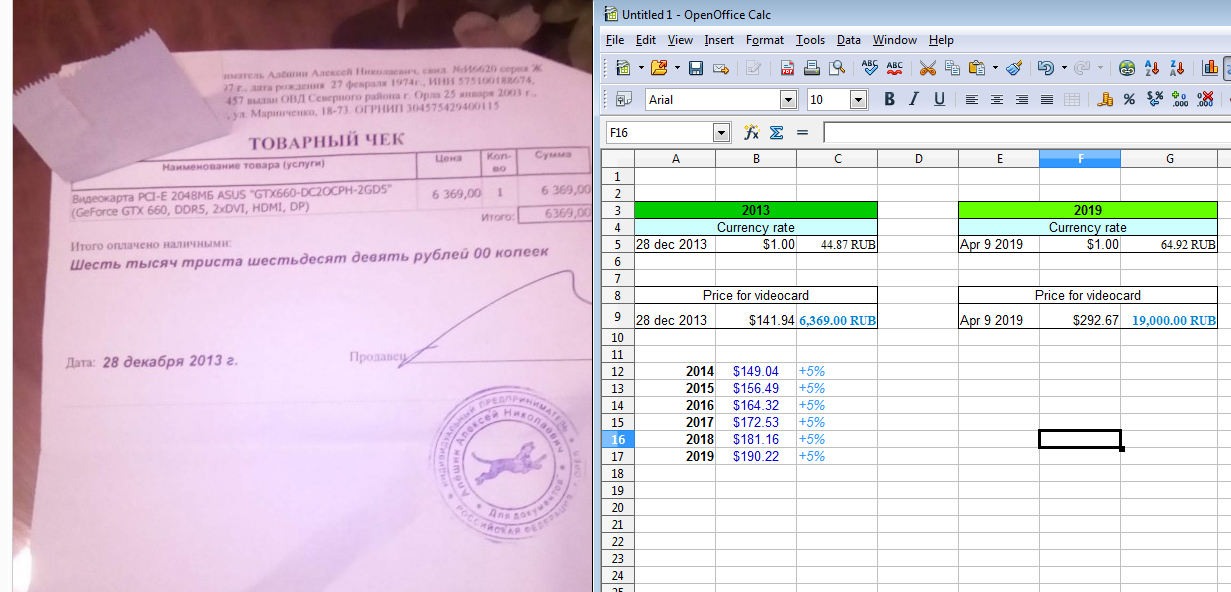This screenshot has height=592, width=1231.
Task: Select row 16 header
Action: tap(618, 439)
